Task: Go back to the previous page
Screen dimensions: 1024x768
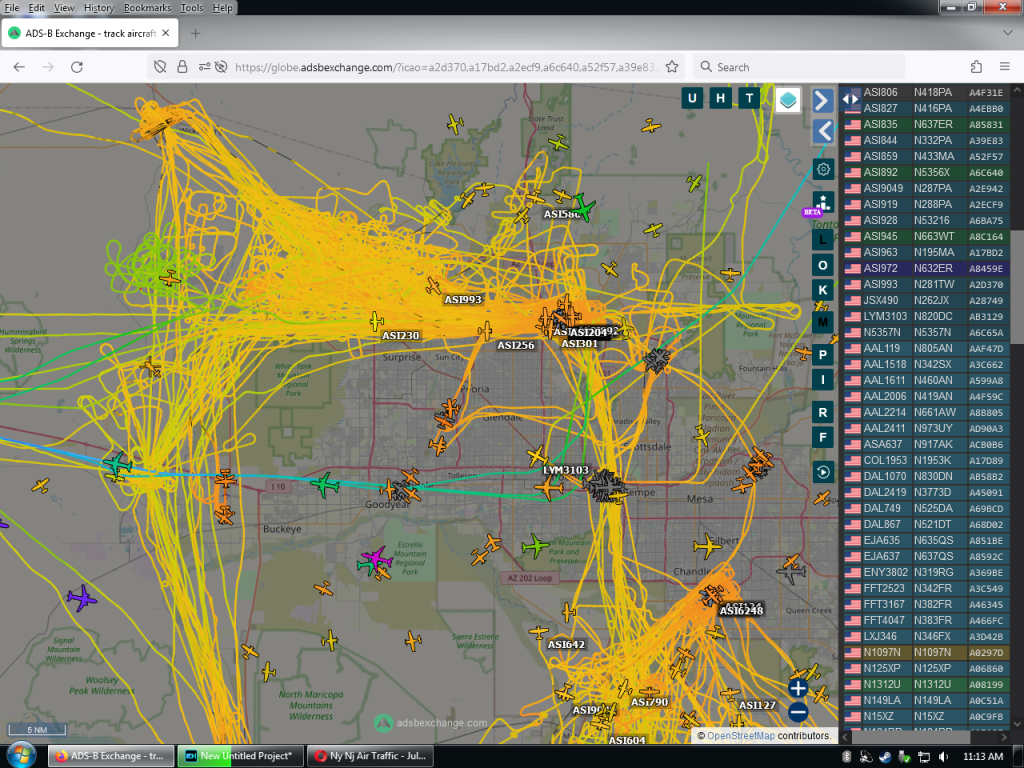Action: (19, 67)
